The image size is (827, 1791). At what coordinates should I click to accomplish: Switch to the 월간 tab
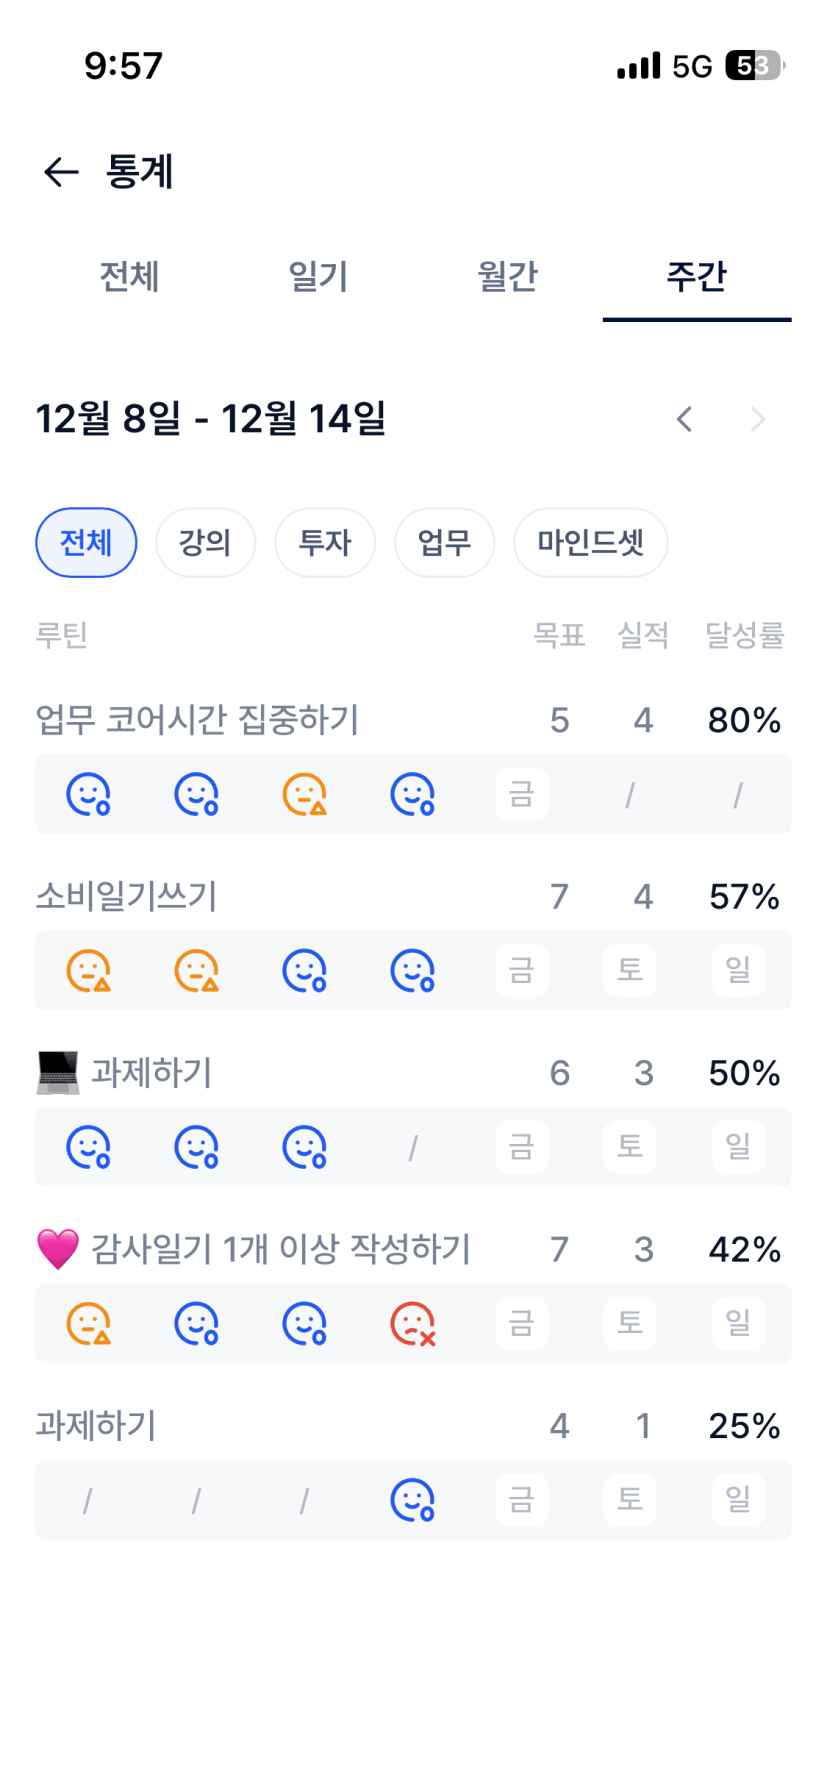click(x=507, y=276)
